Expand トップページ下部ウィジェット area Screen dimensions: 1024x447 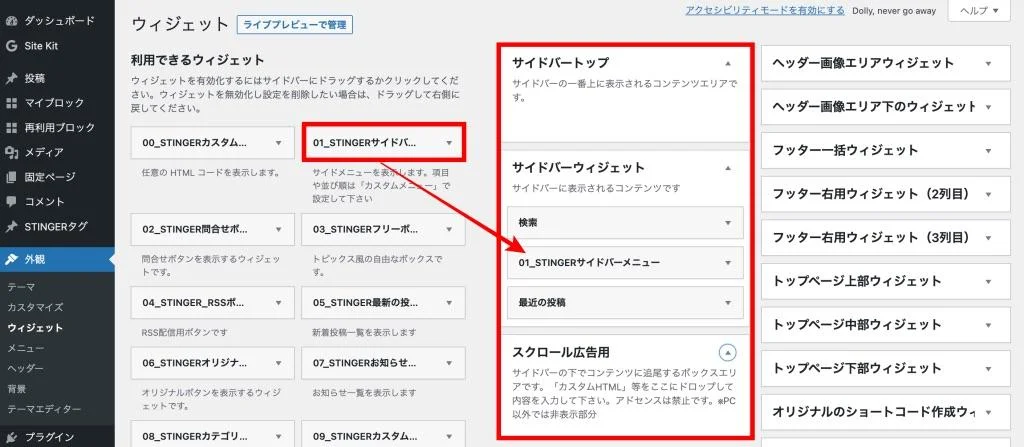click(988, 369)
